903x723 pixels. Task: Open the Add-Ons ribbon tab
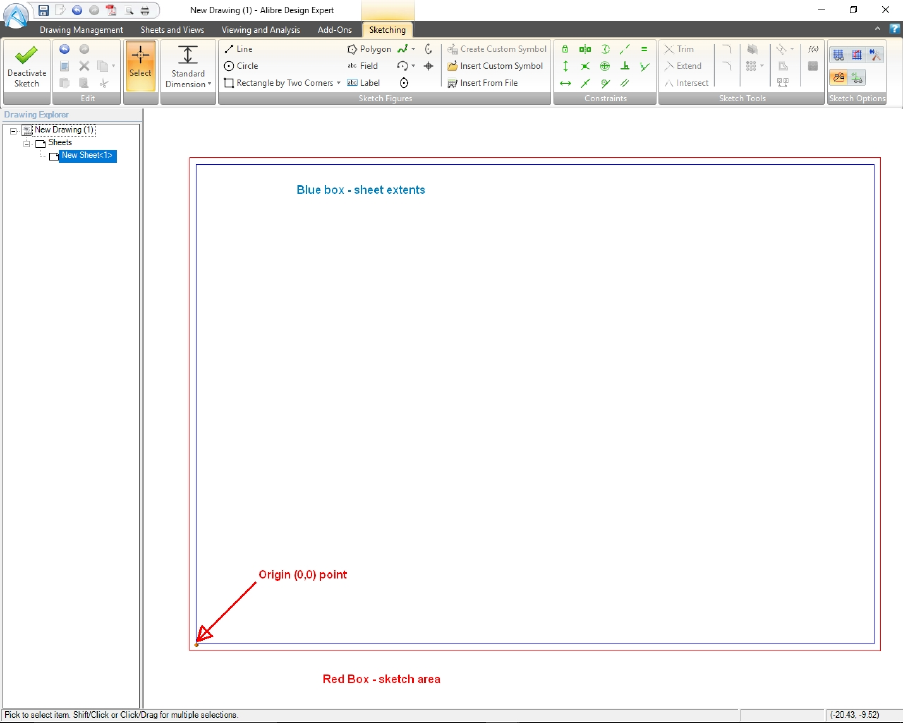[x=333, y=29]
